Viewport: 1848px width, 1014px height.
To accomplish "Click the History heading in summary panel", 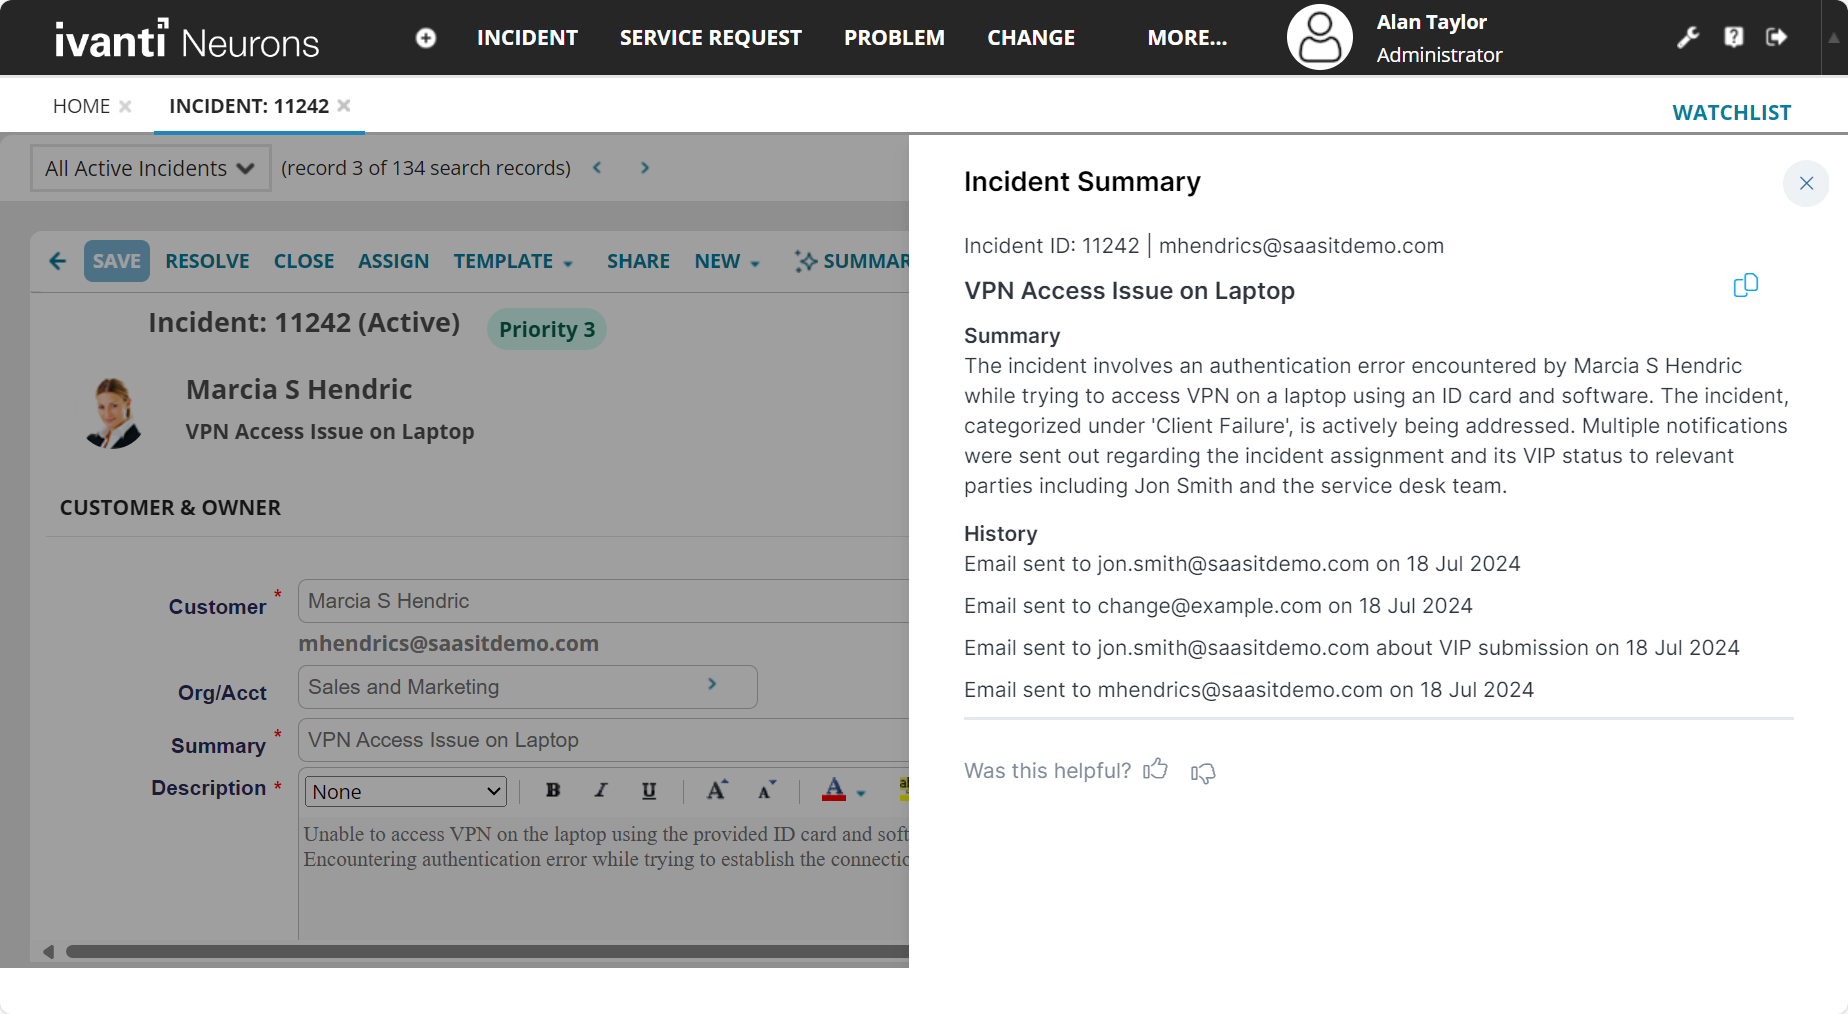I will 1001,534.
